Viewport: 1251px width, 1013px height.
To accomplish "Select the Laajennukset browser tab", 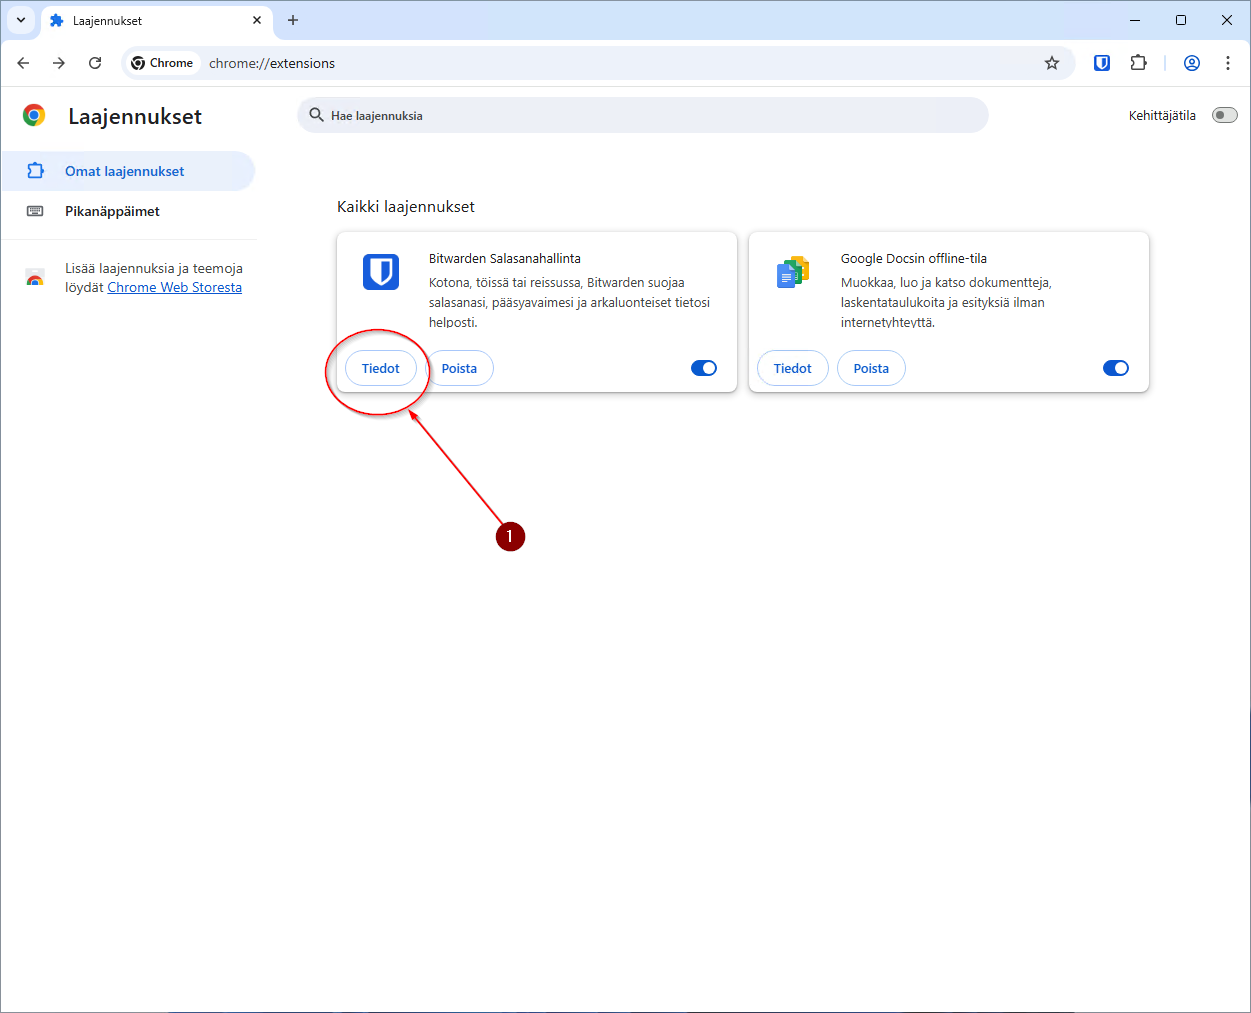I will click(x=157, y=20).
